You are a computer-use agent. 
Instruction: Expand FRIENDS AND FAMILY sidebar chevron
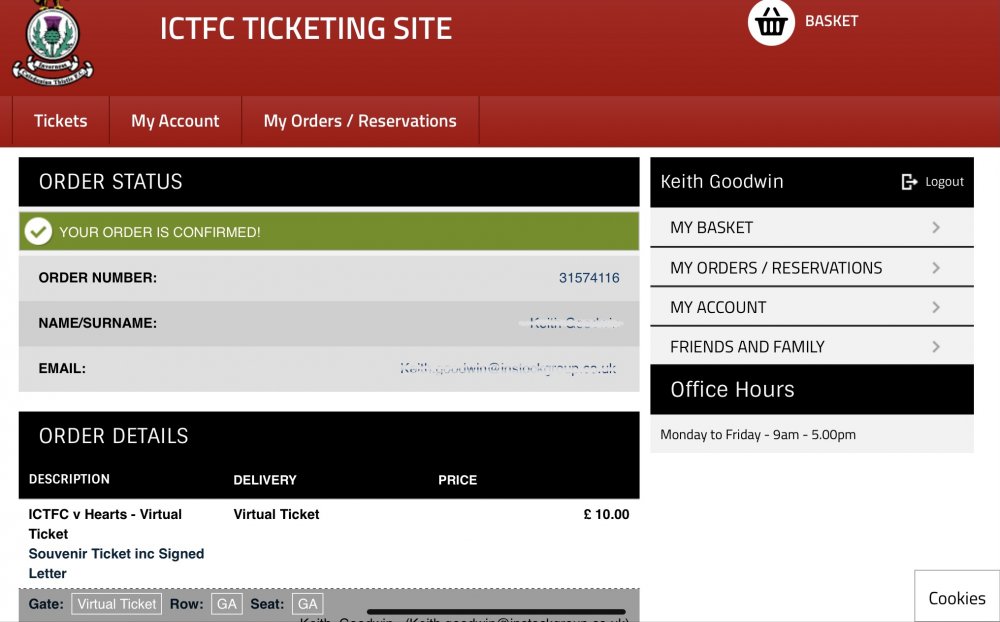pos(936,346)
